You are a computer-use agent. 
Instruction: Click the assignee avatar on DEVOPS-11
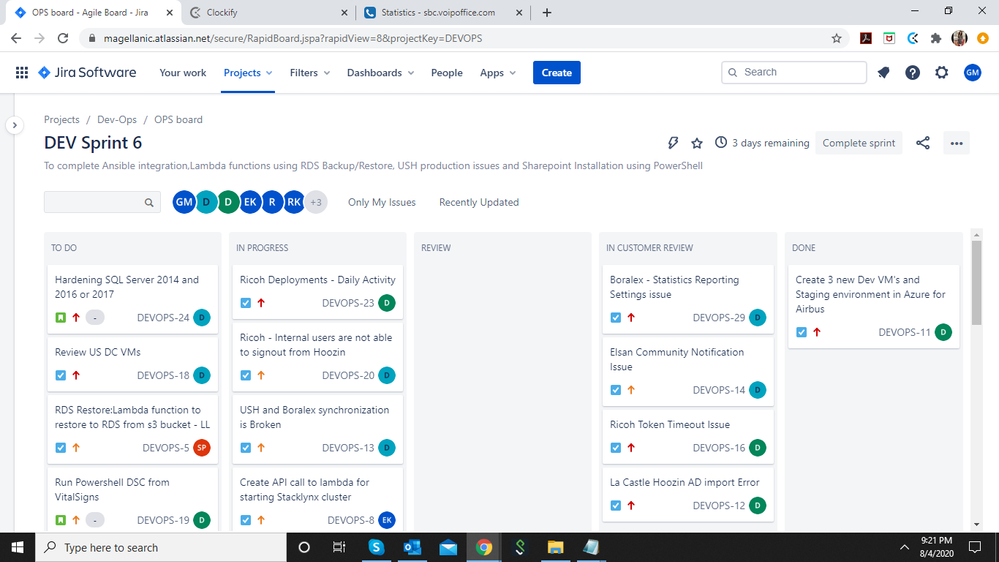pos(943,332)
